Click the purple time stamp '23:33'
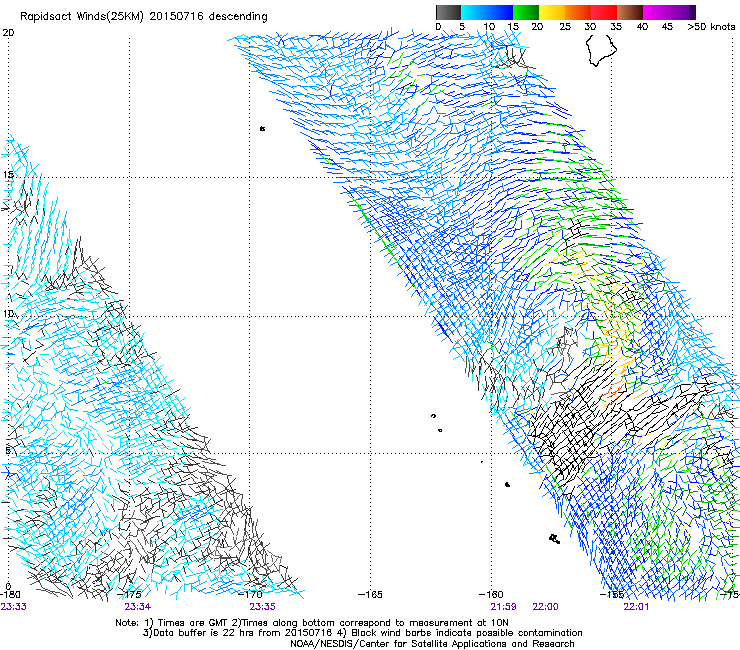 (x=14, y=607)
